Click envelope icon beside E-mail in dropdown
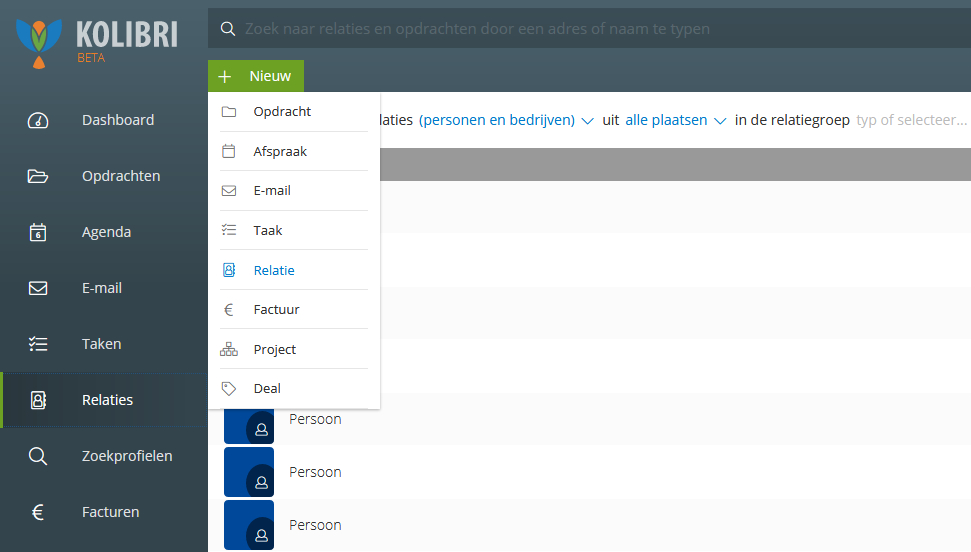Image resolution: width=971 pixels, height=552 pixels. (x=229, y=191)
